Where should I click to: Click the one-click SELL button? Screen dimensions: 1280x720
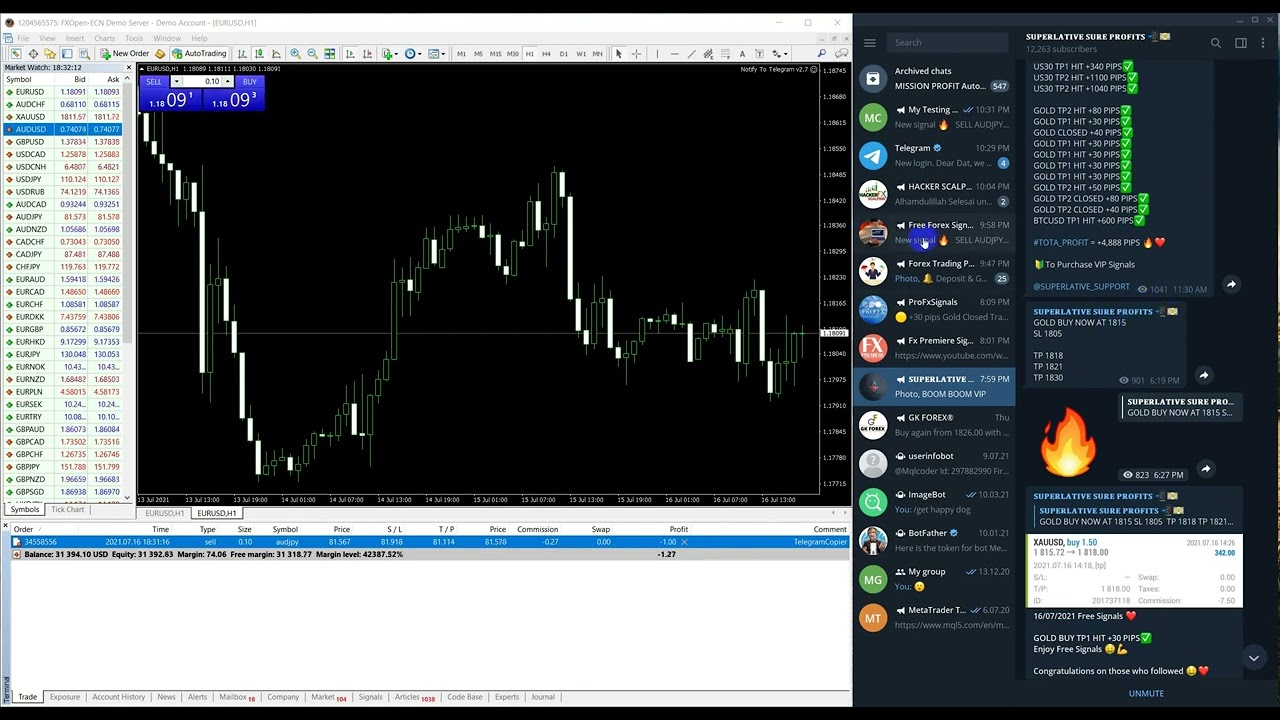coord(154,81)
